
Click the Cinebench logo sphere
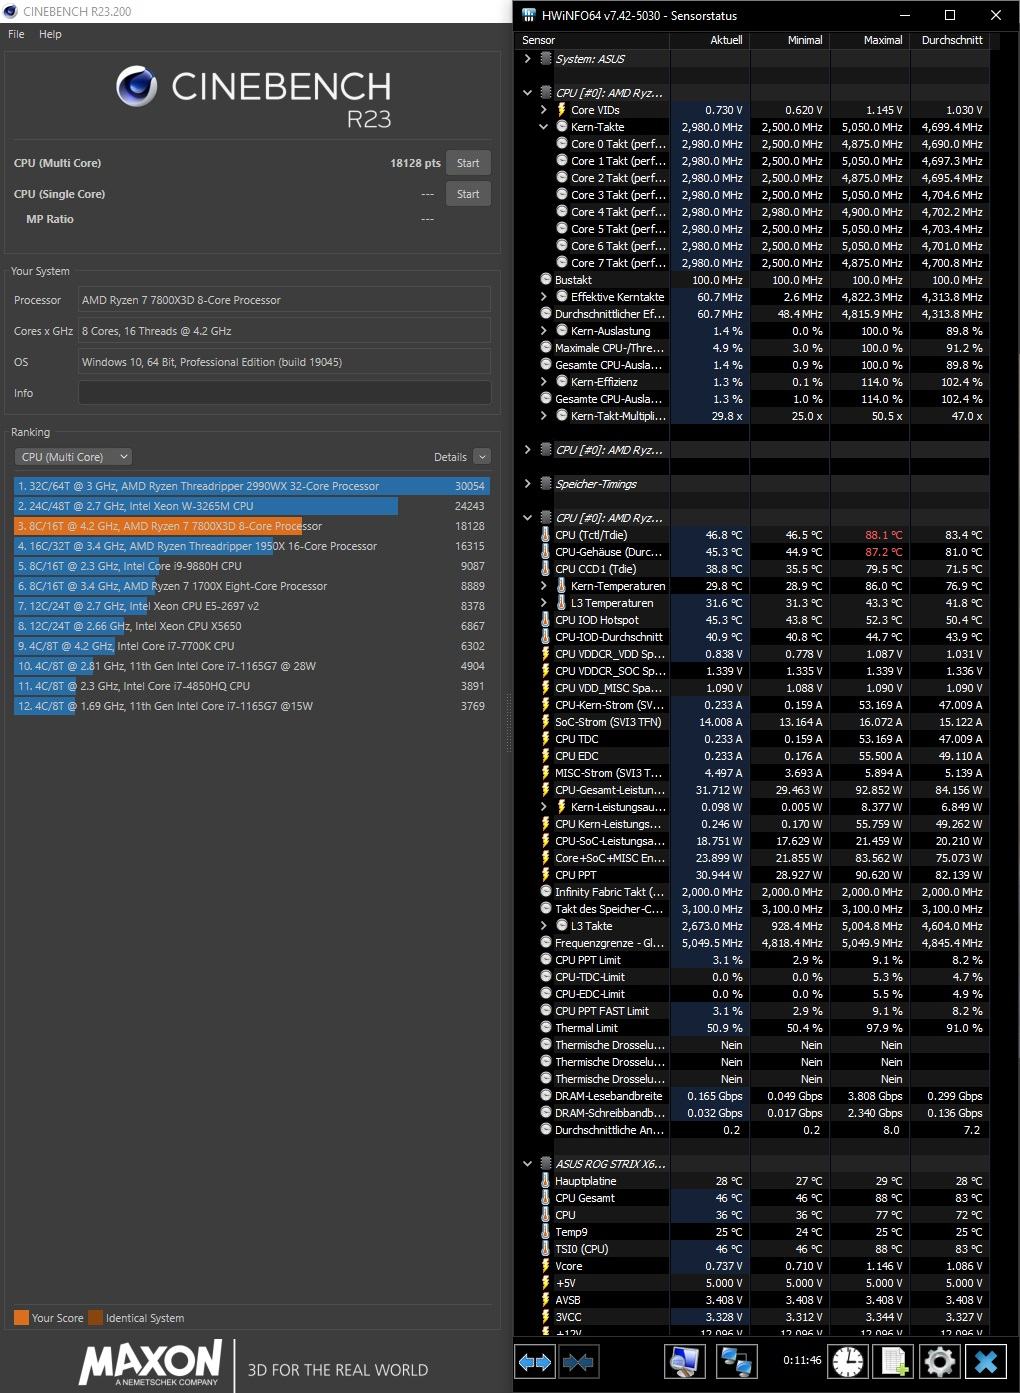pyautogui.click(x=137, y=87)
